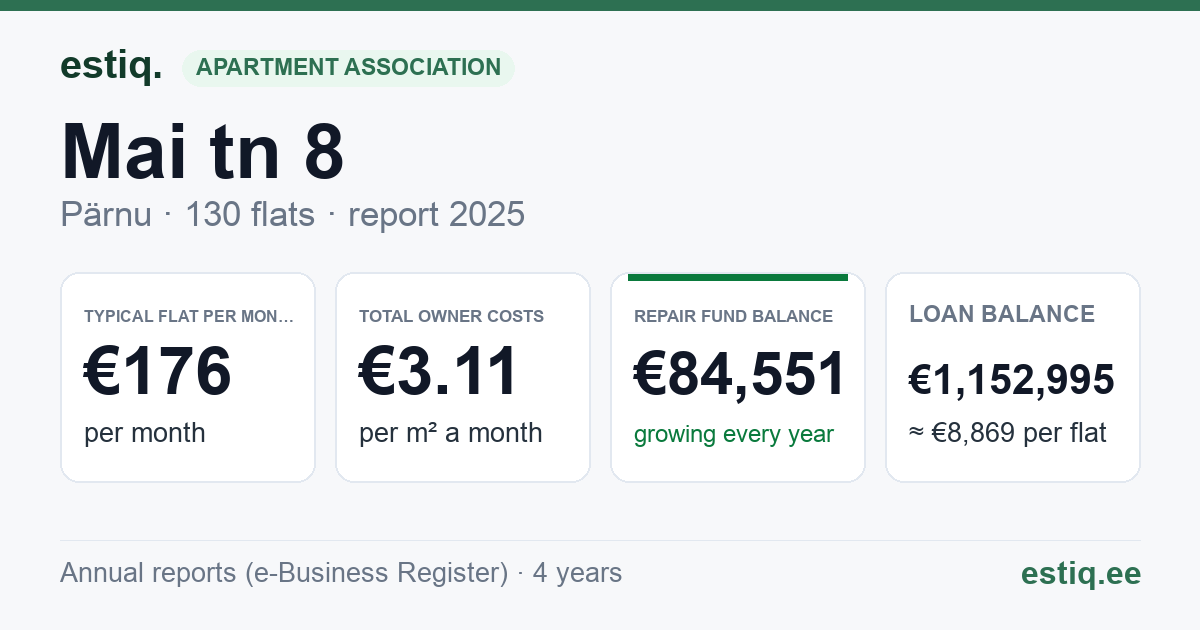Screen dimensions: 1200x630
Task: Select the €1,152,995 value
Action: coord(1012,380)
